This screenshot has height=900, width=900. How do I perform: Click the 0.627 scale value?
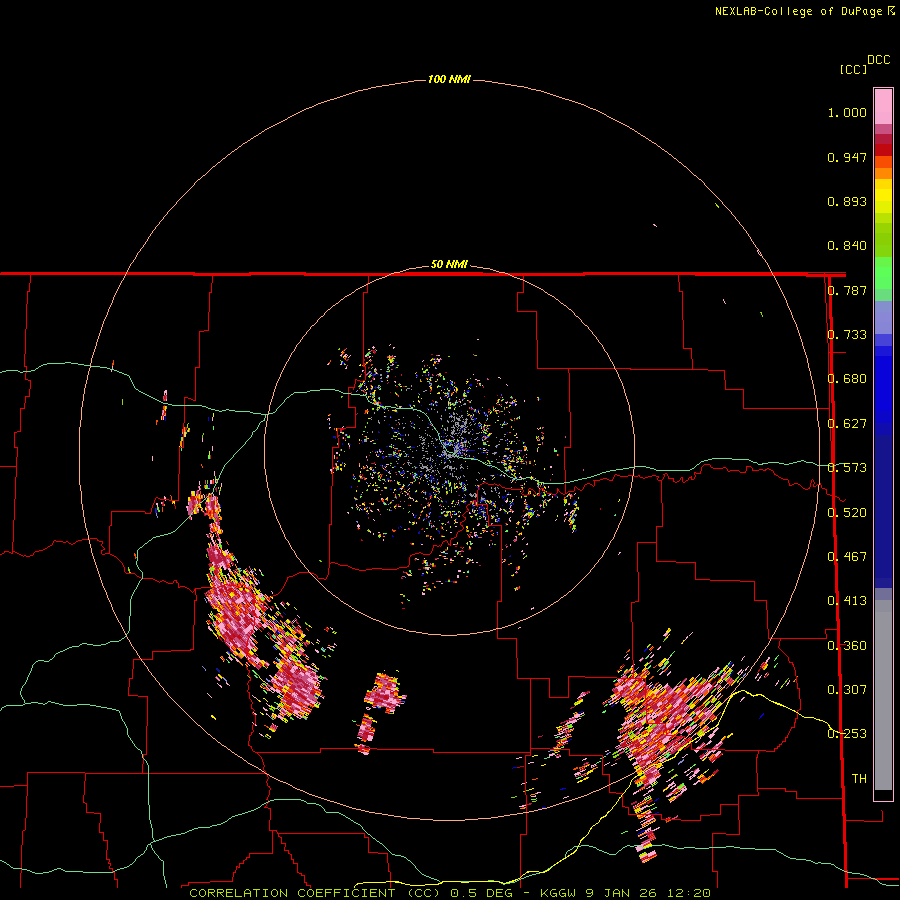click(847, 424)
